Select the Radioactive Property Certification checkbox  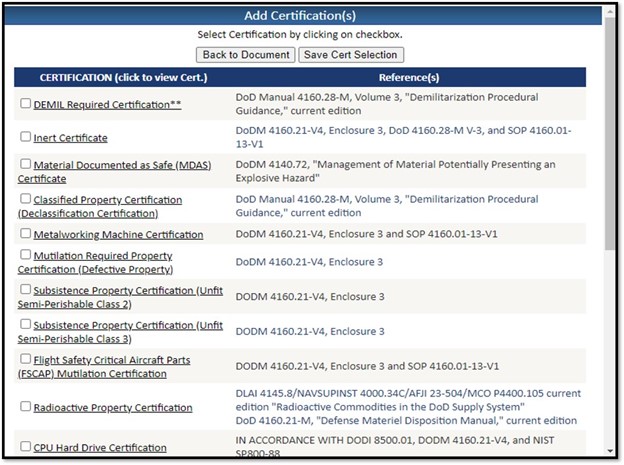pyautogui.click(x=26, y=407)
